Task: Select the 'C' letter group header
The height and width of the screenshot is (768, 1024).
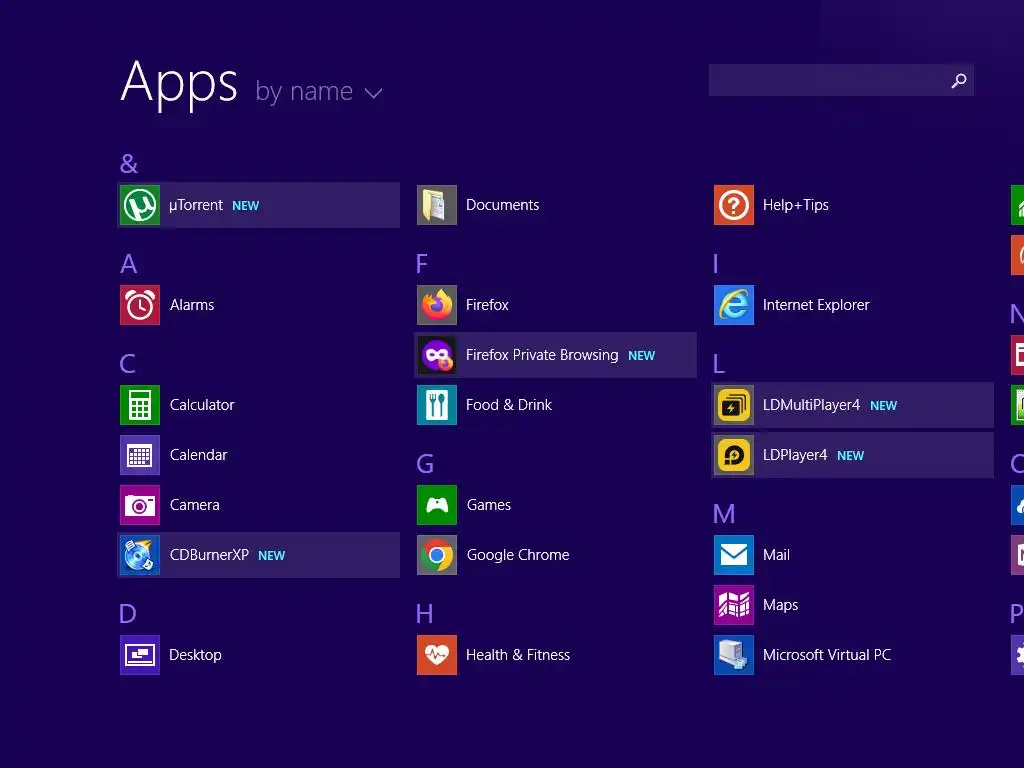Action: 128,364
